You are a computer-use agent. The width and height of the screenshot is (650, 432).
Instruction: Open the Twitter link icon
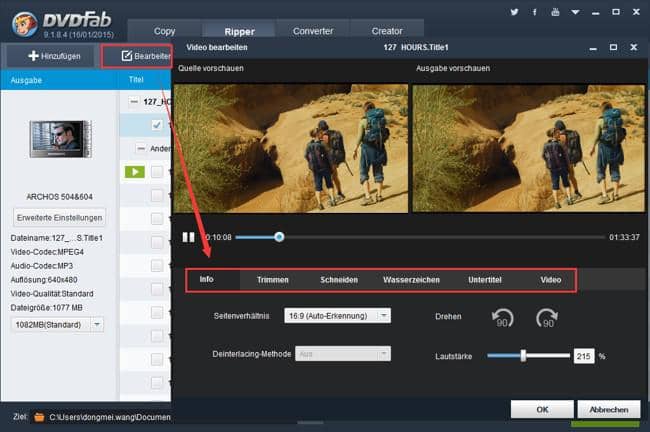(514, 12)
